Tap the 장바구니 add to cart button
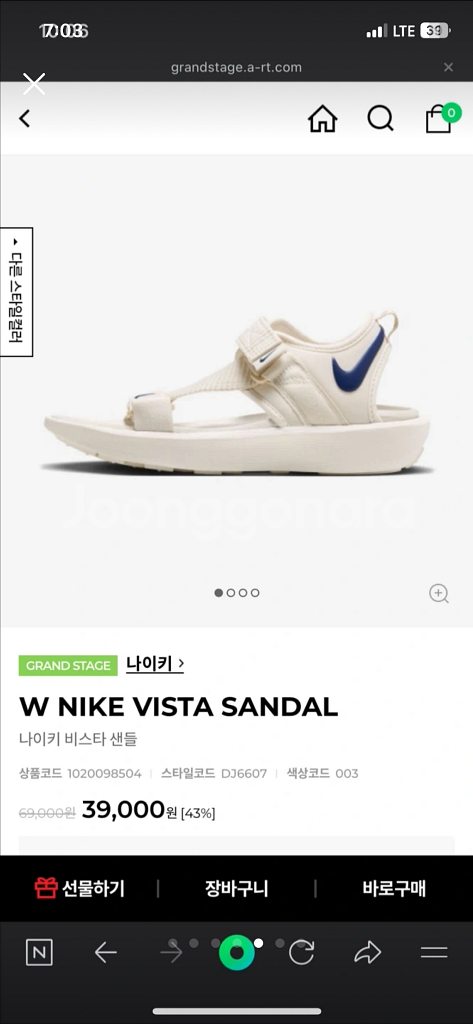Viewport: 473px width, 1024px height. click(236, 888)
